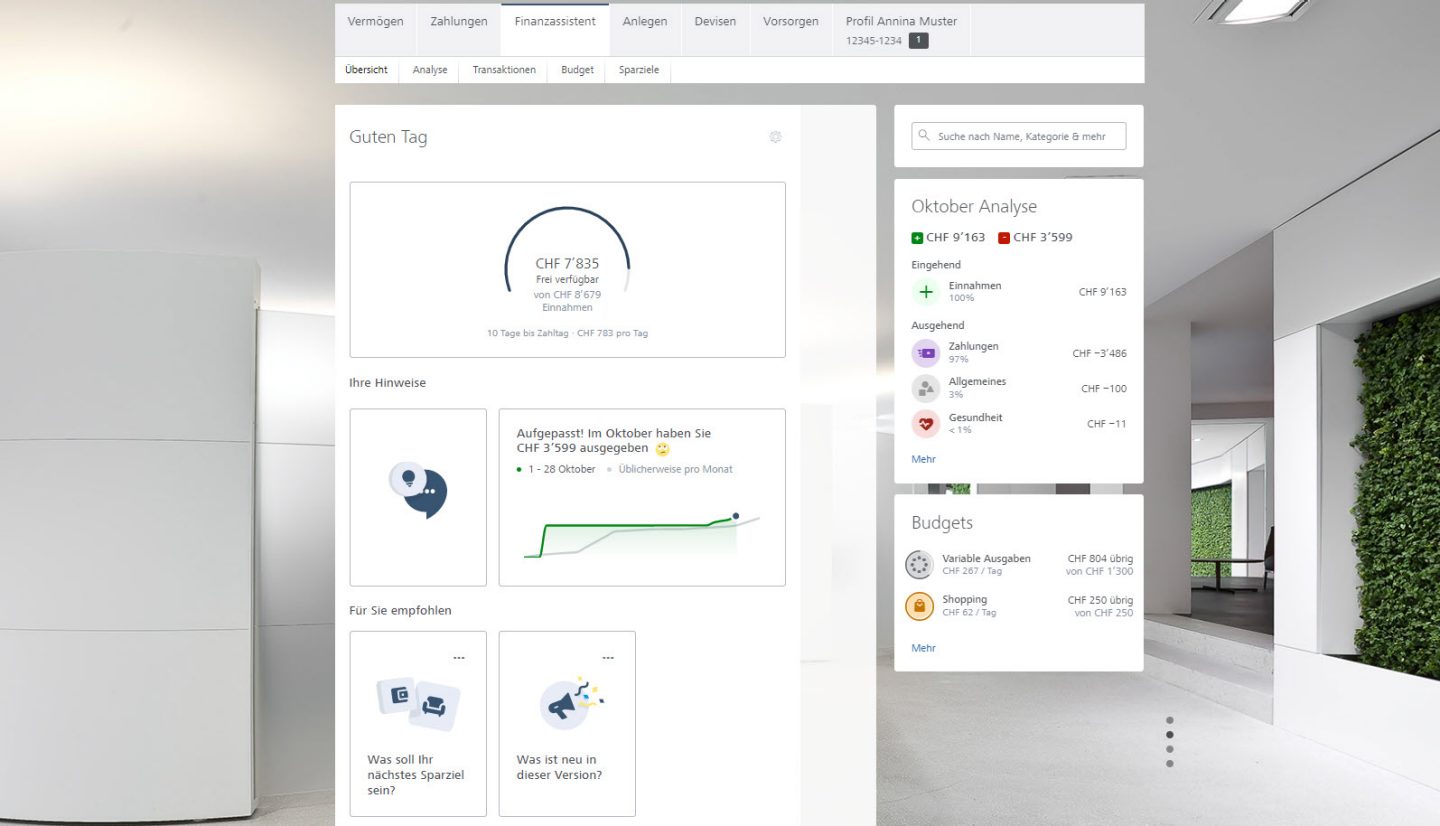Open the chat bubble hints icon card
The image size is (1440, 826).
point(418,497)
